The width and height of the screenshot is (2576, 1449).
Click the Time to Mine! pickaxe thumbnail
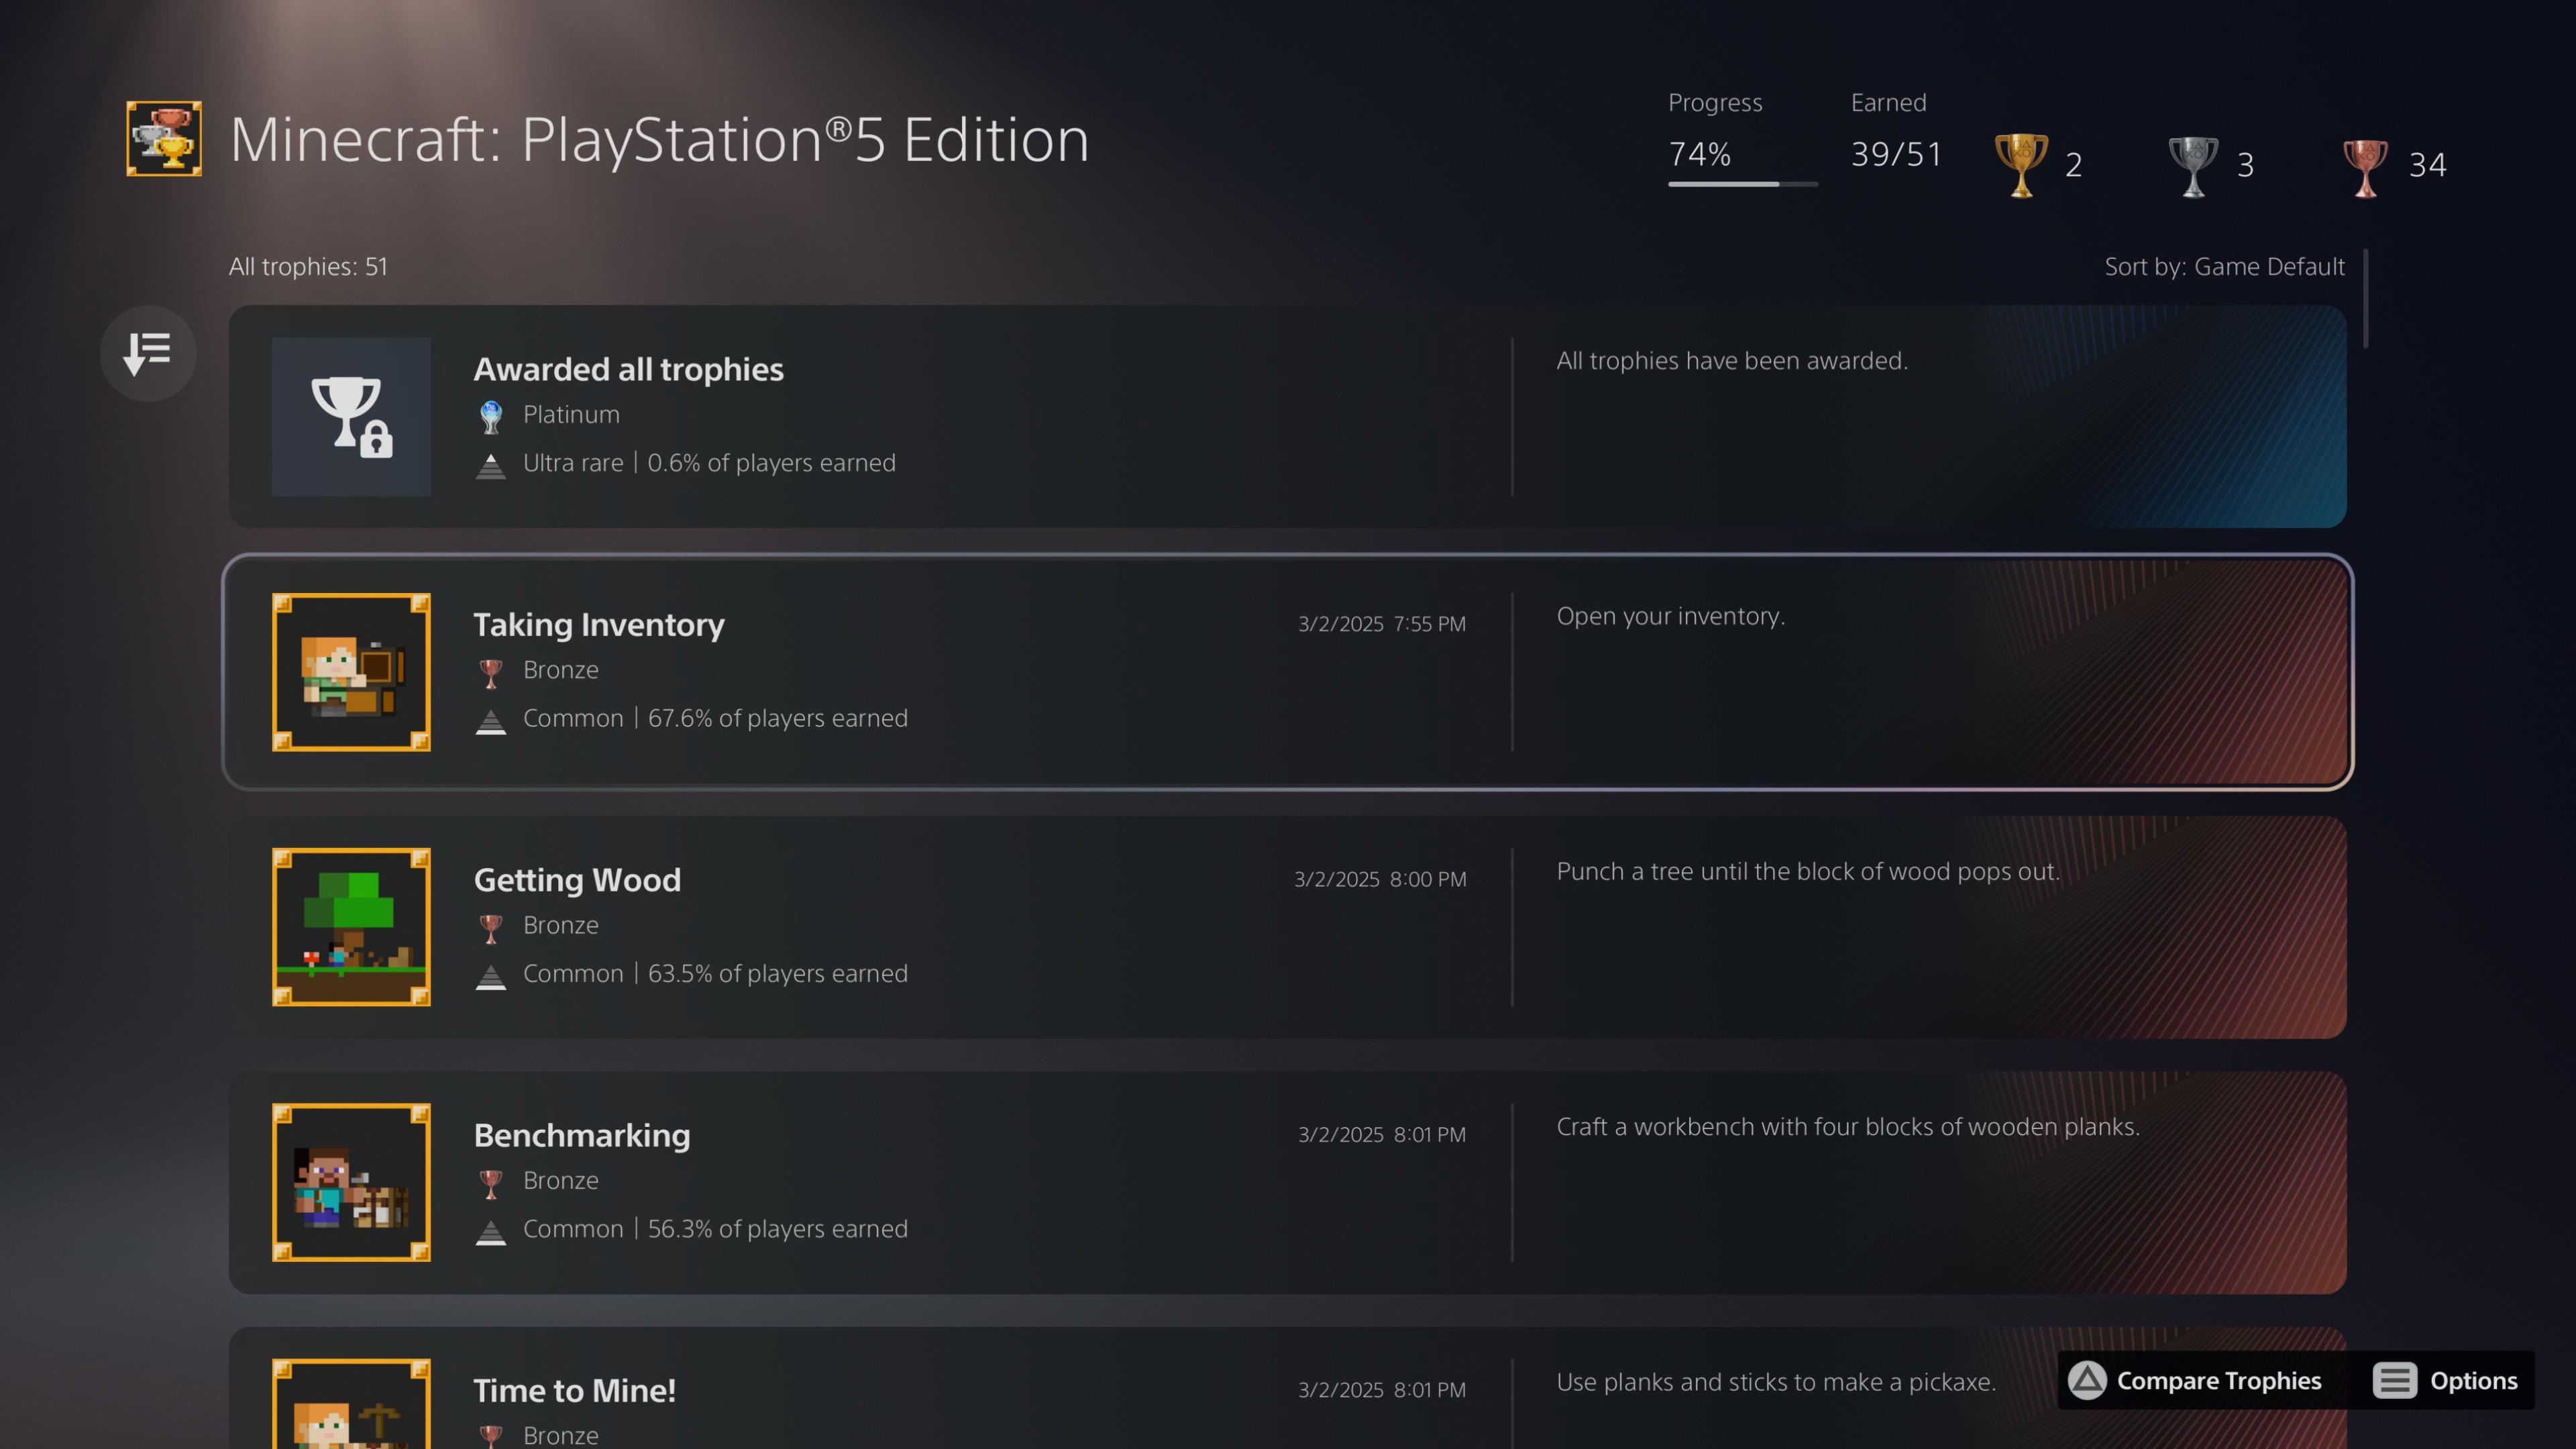pos(351,1405)
